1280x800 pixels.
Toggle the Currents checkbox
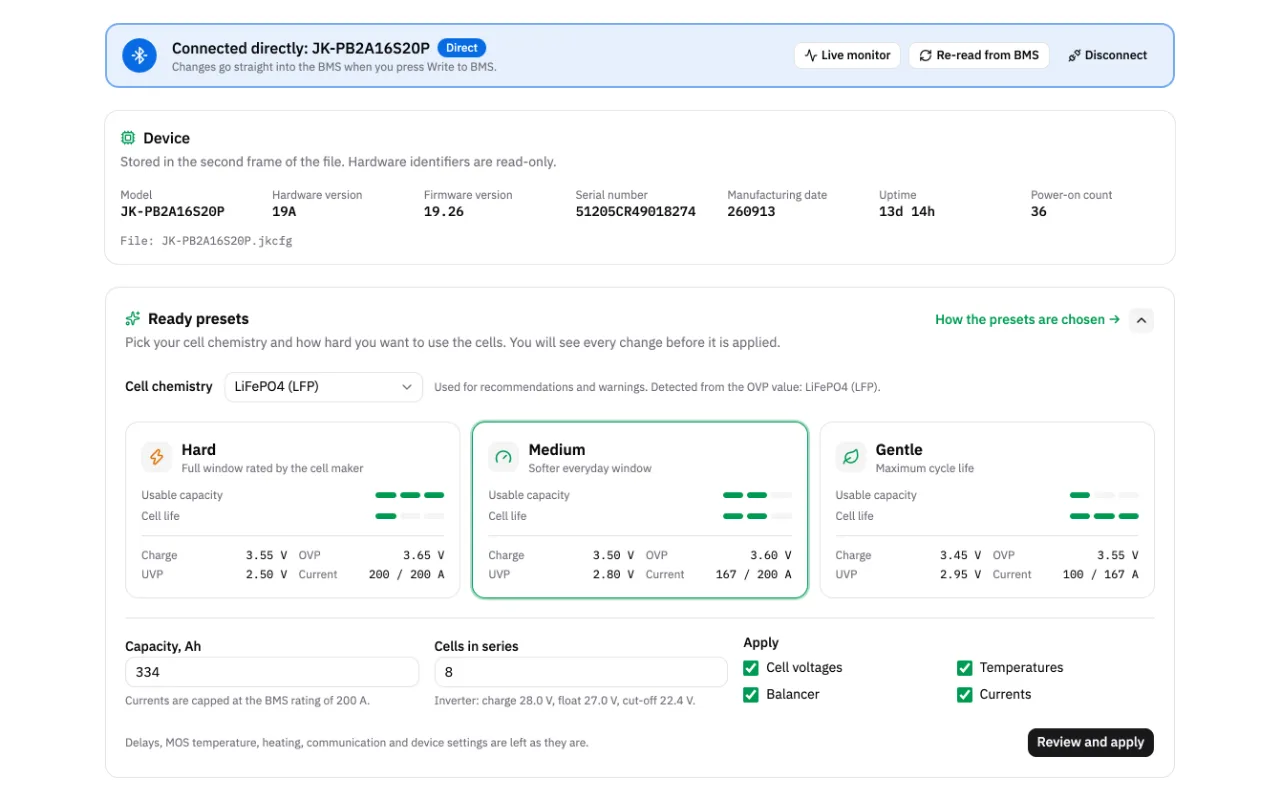pyautogui.click(x=965, y=695)
